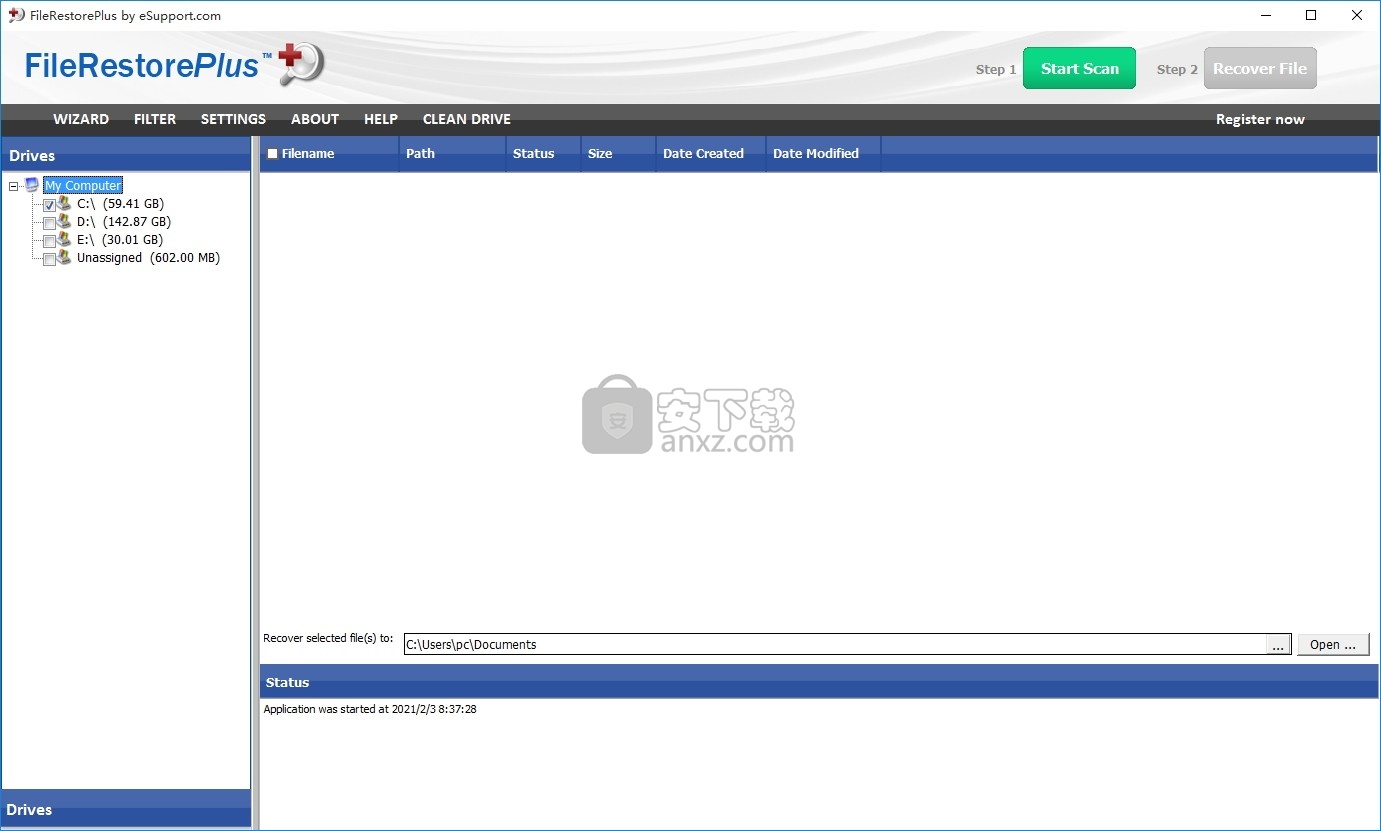Viewport: 1381px width, 831px height.
Task: Select the C:\ (59.41 GB) entry
Action: coord(120,203)
